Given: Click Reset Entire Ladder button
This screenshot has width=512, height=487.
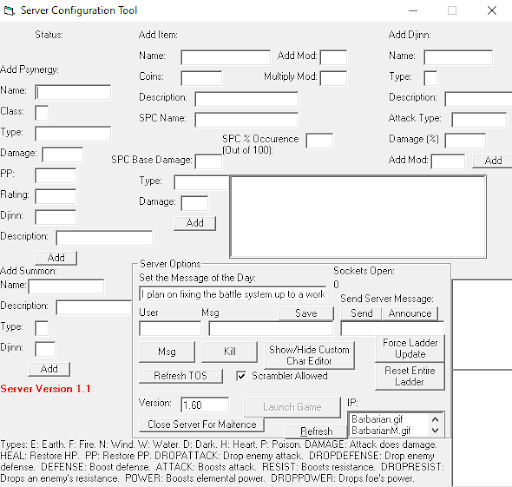Looking at the screenshot, I should [410, 376].
